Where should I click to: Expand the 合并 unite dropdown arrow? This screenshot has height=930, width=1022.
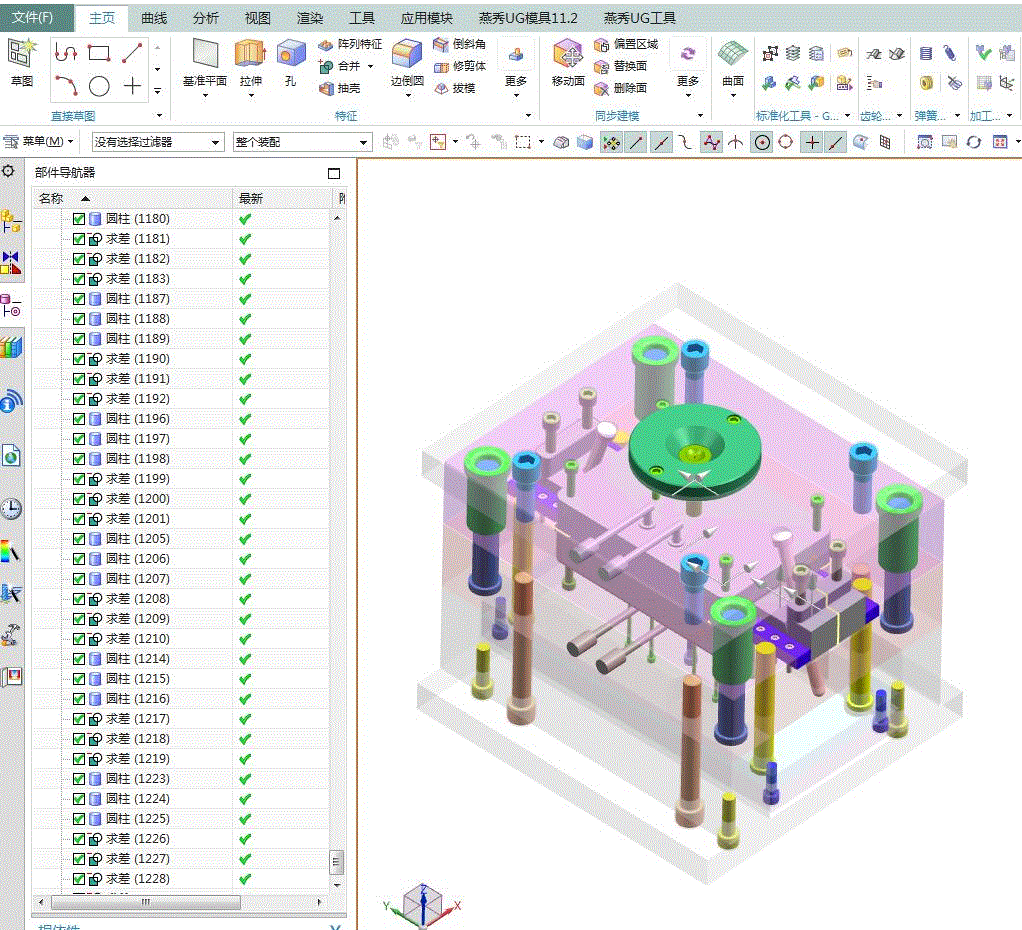point(370,66)
